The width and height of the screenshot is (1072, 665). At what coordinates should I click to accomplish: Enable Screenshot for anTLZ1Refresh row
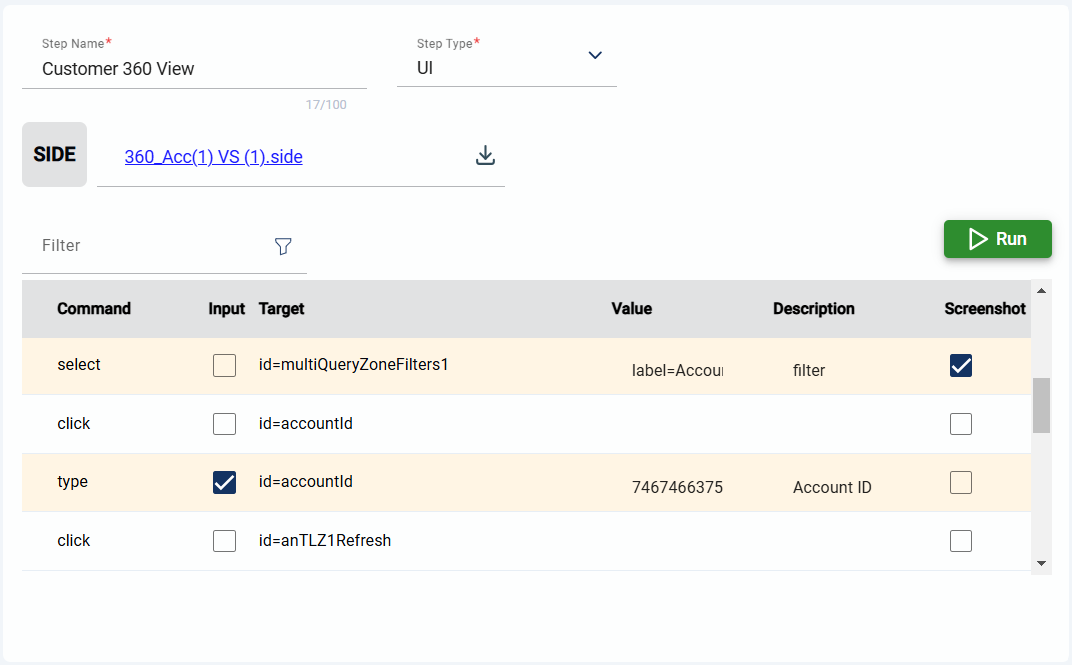961,541
